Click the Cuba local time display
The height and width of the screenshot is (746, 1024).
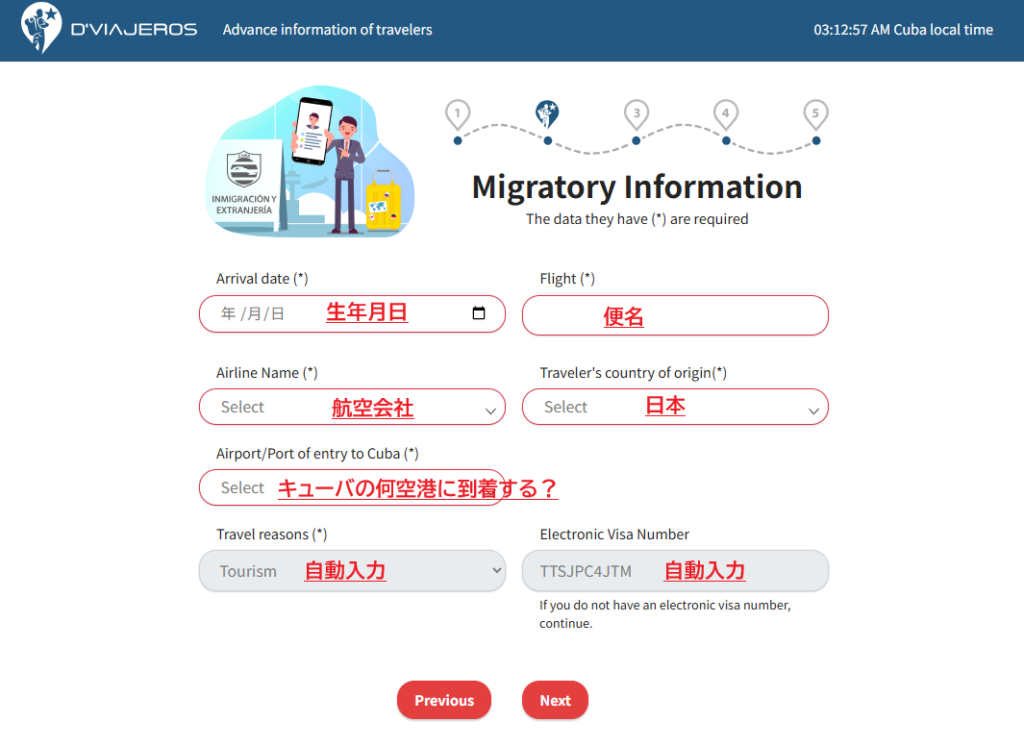click(903, 30)
